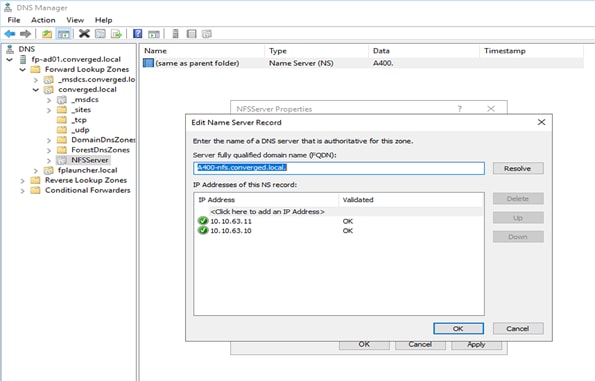Click the DNS root icon in tree
This screenshot has height=381, width=595.
click(10, 49)
